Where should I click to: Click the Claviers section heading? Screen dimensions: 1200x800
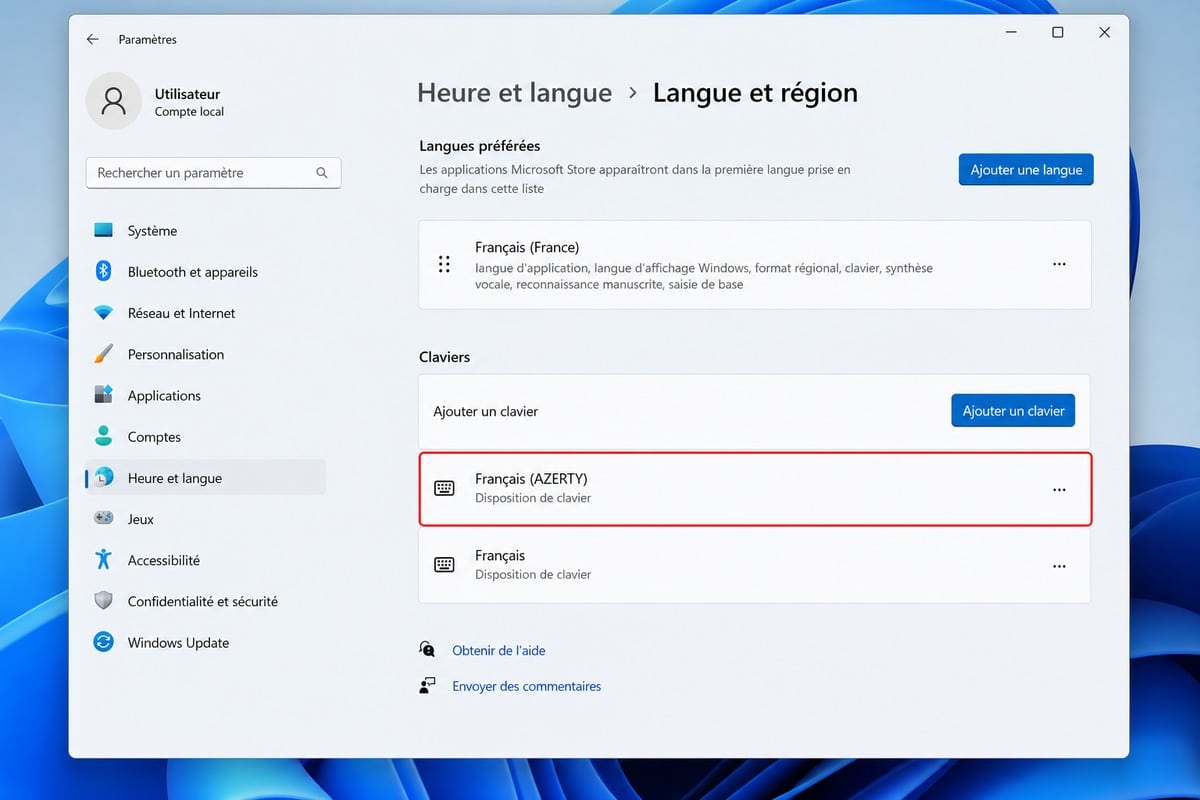(445, 357)
